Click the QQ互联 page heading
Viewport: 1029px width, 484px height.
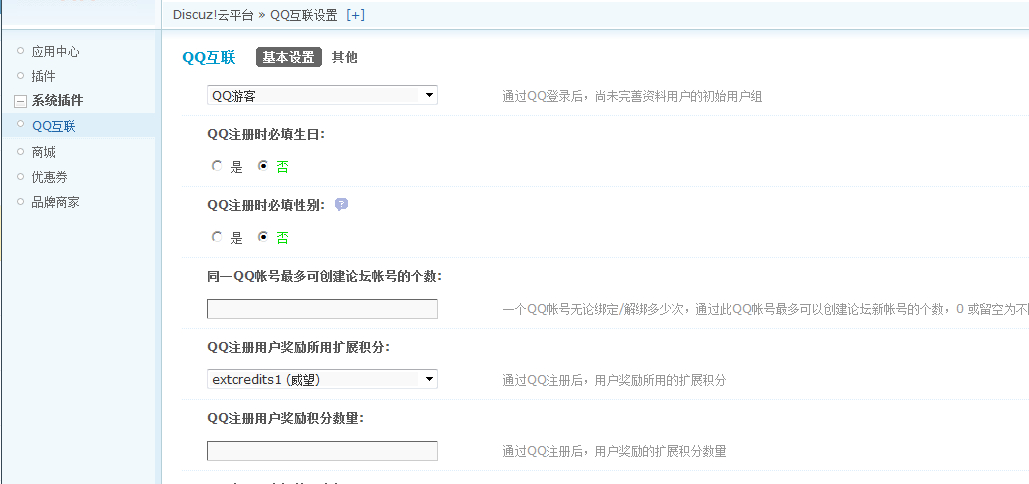point(209,58)
